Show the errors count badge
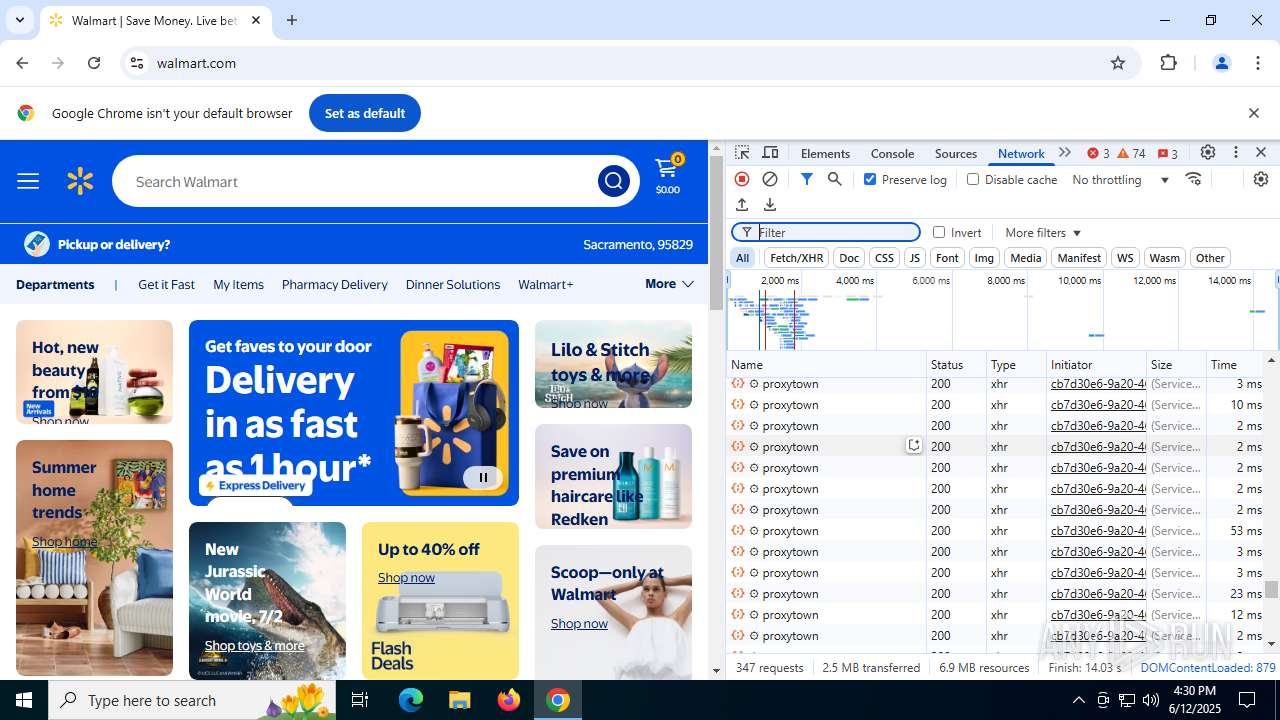Image resolution: width=1280 pixels, height=720 pixels. pyautogui.click(x=1098, y=153)
